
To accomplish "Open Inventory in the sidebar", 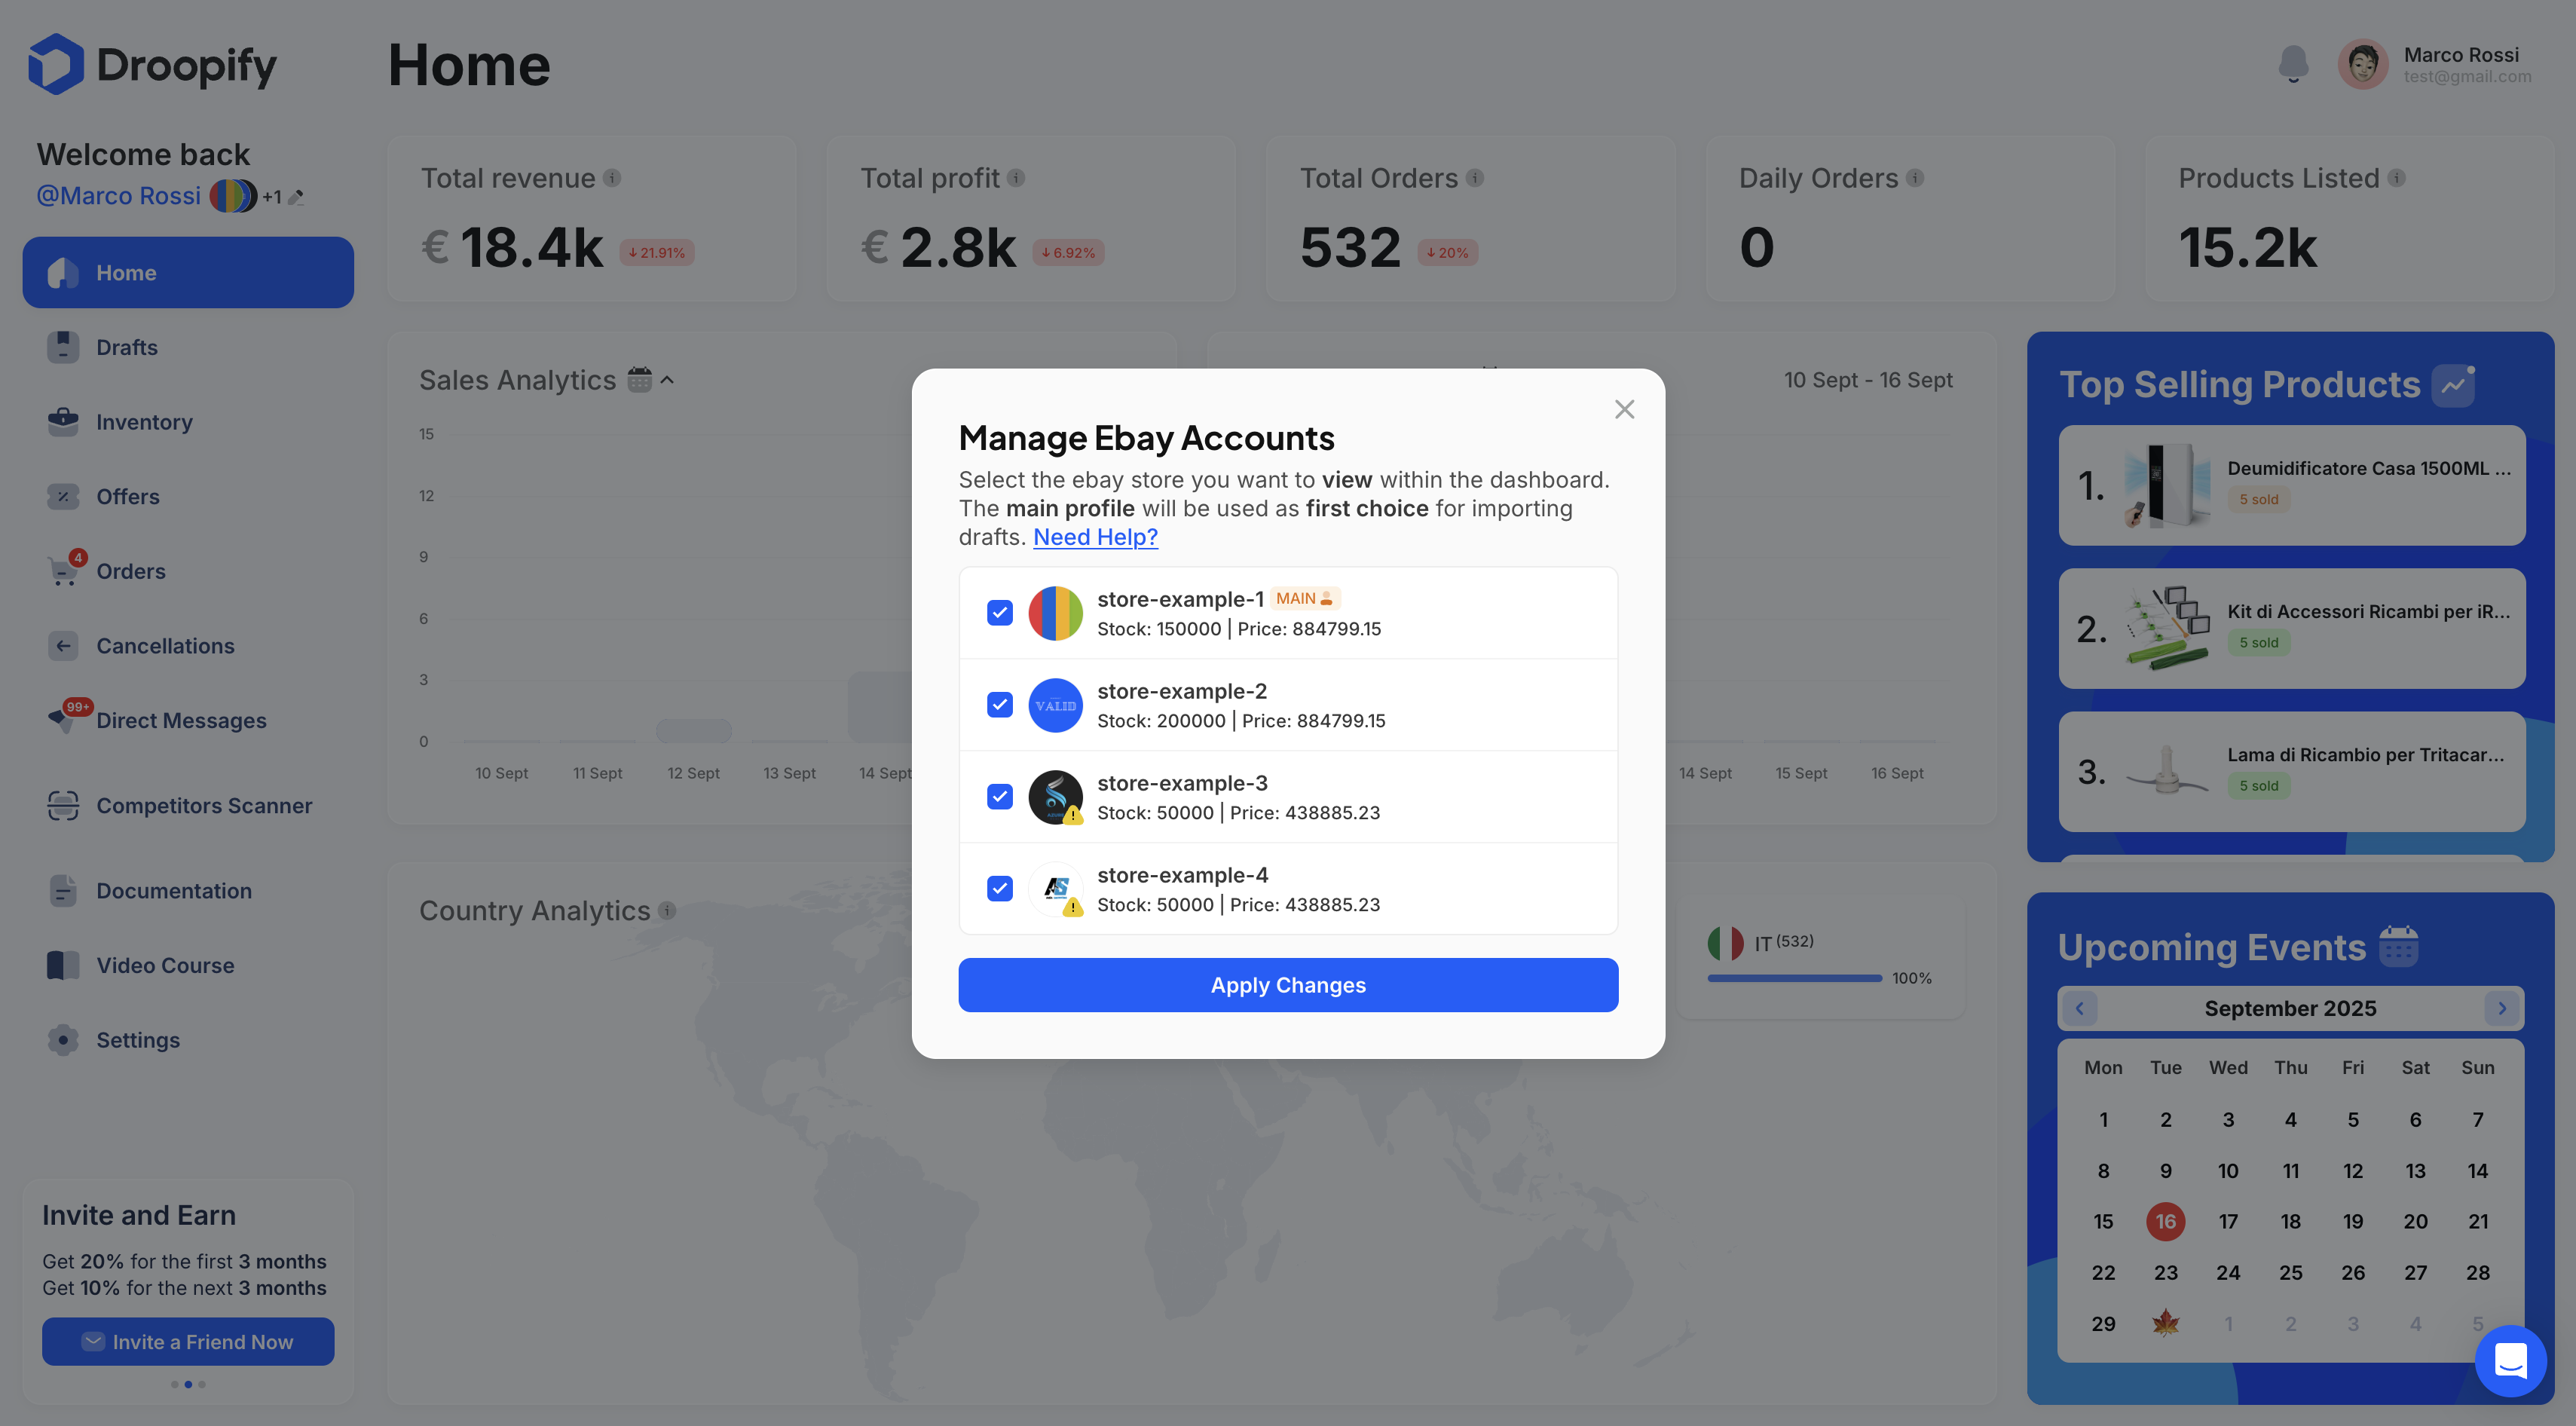I will 188,422.
